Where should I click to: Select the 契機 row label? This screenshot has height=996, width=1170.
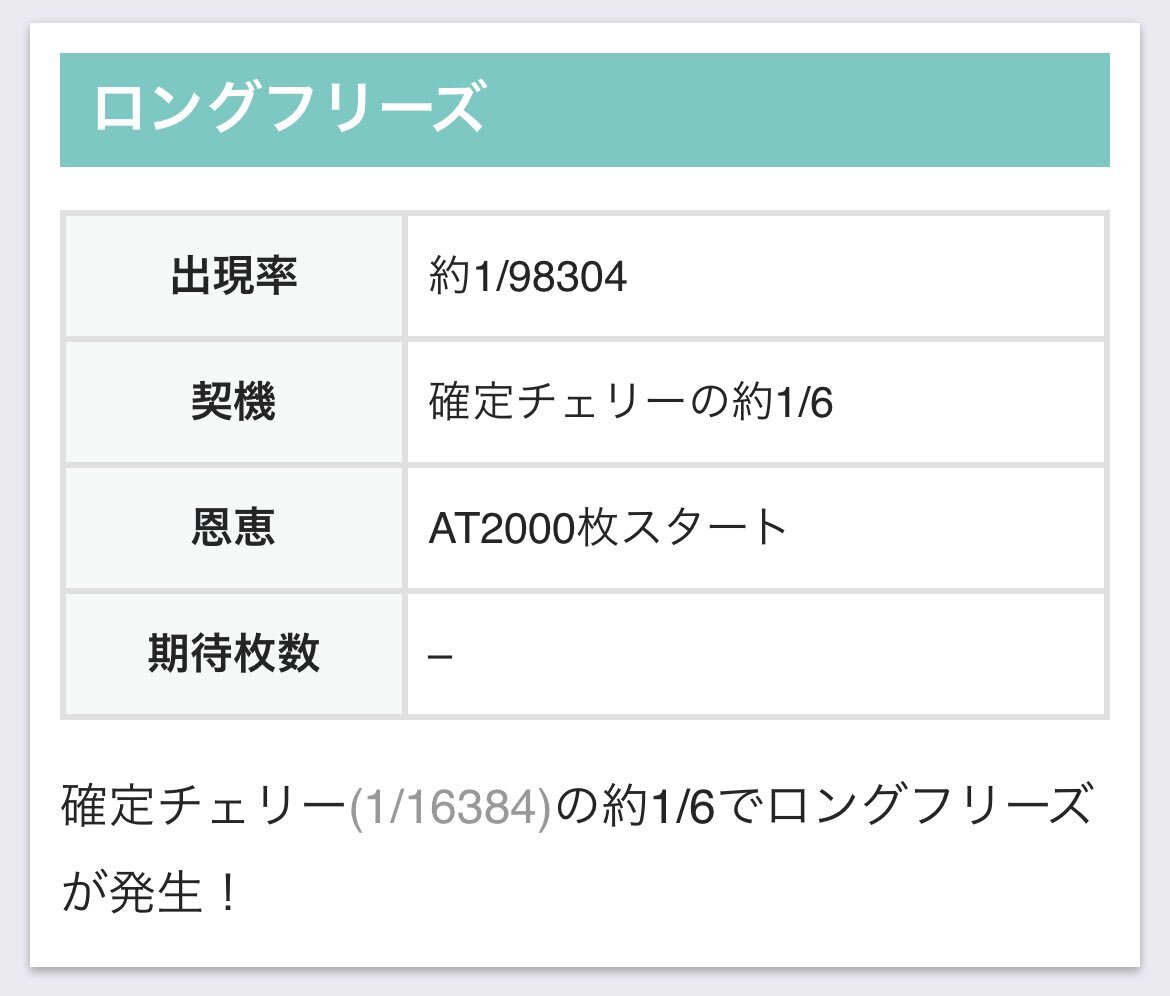click(x=234, y=401)
